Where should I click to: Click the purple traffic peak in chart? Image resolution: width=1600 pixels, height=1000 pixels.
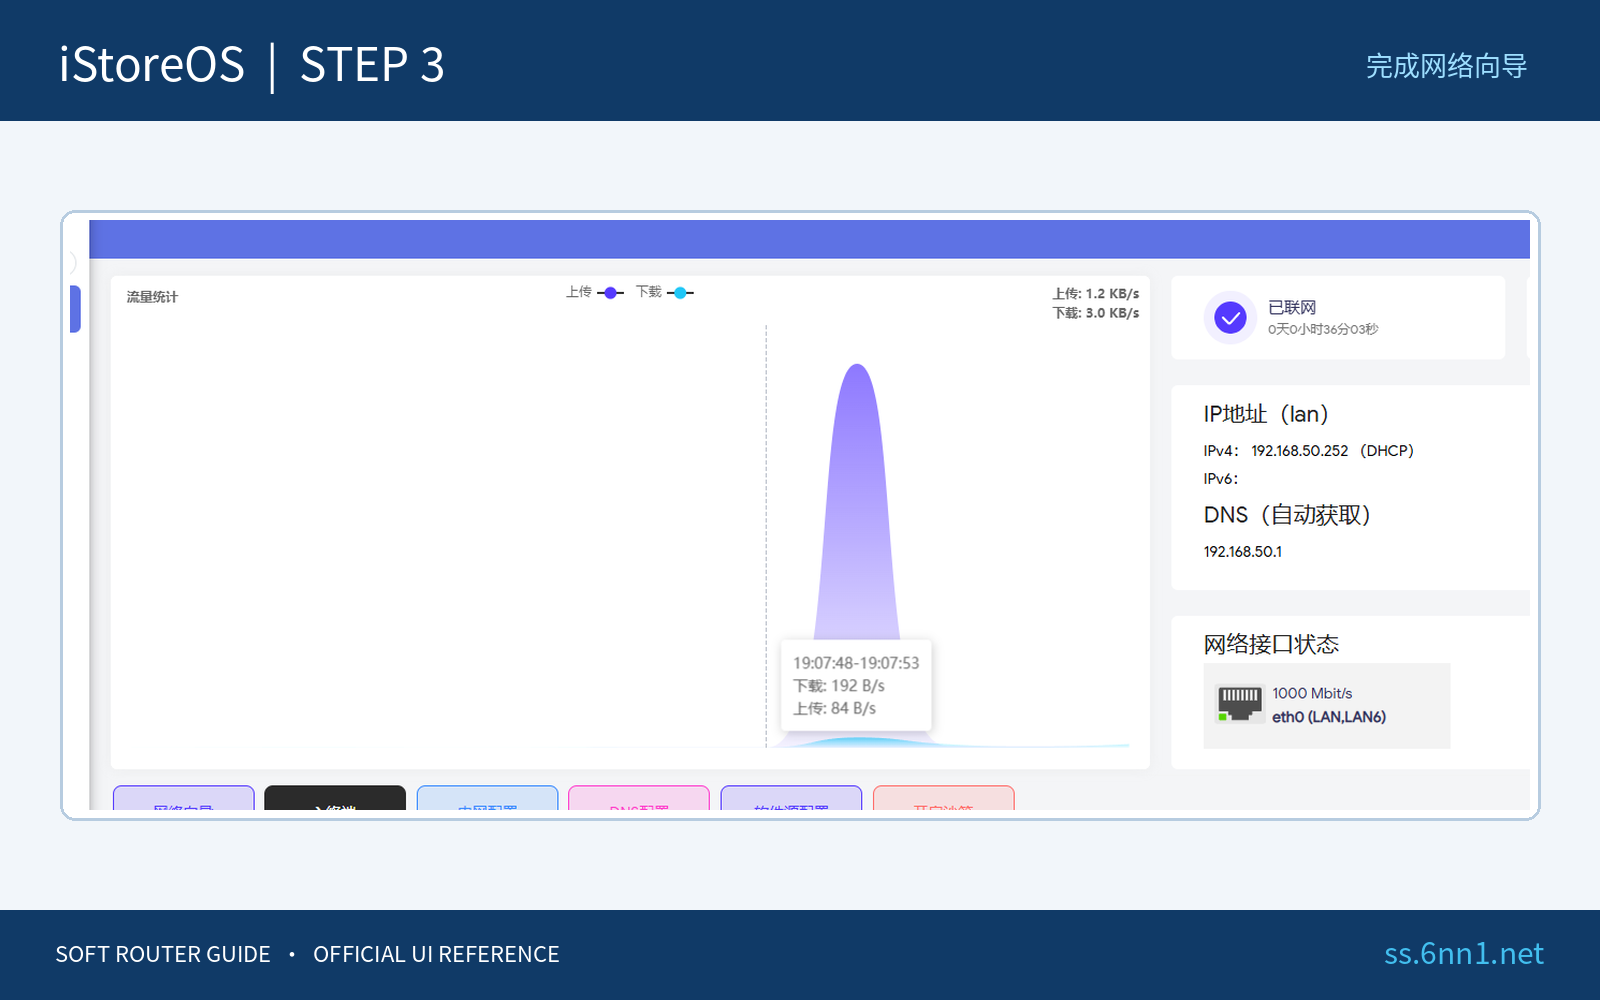pos(857,500)
